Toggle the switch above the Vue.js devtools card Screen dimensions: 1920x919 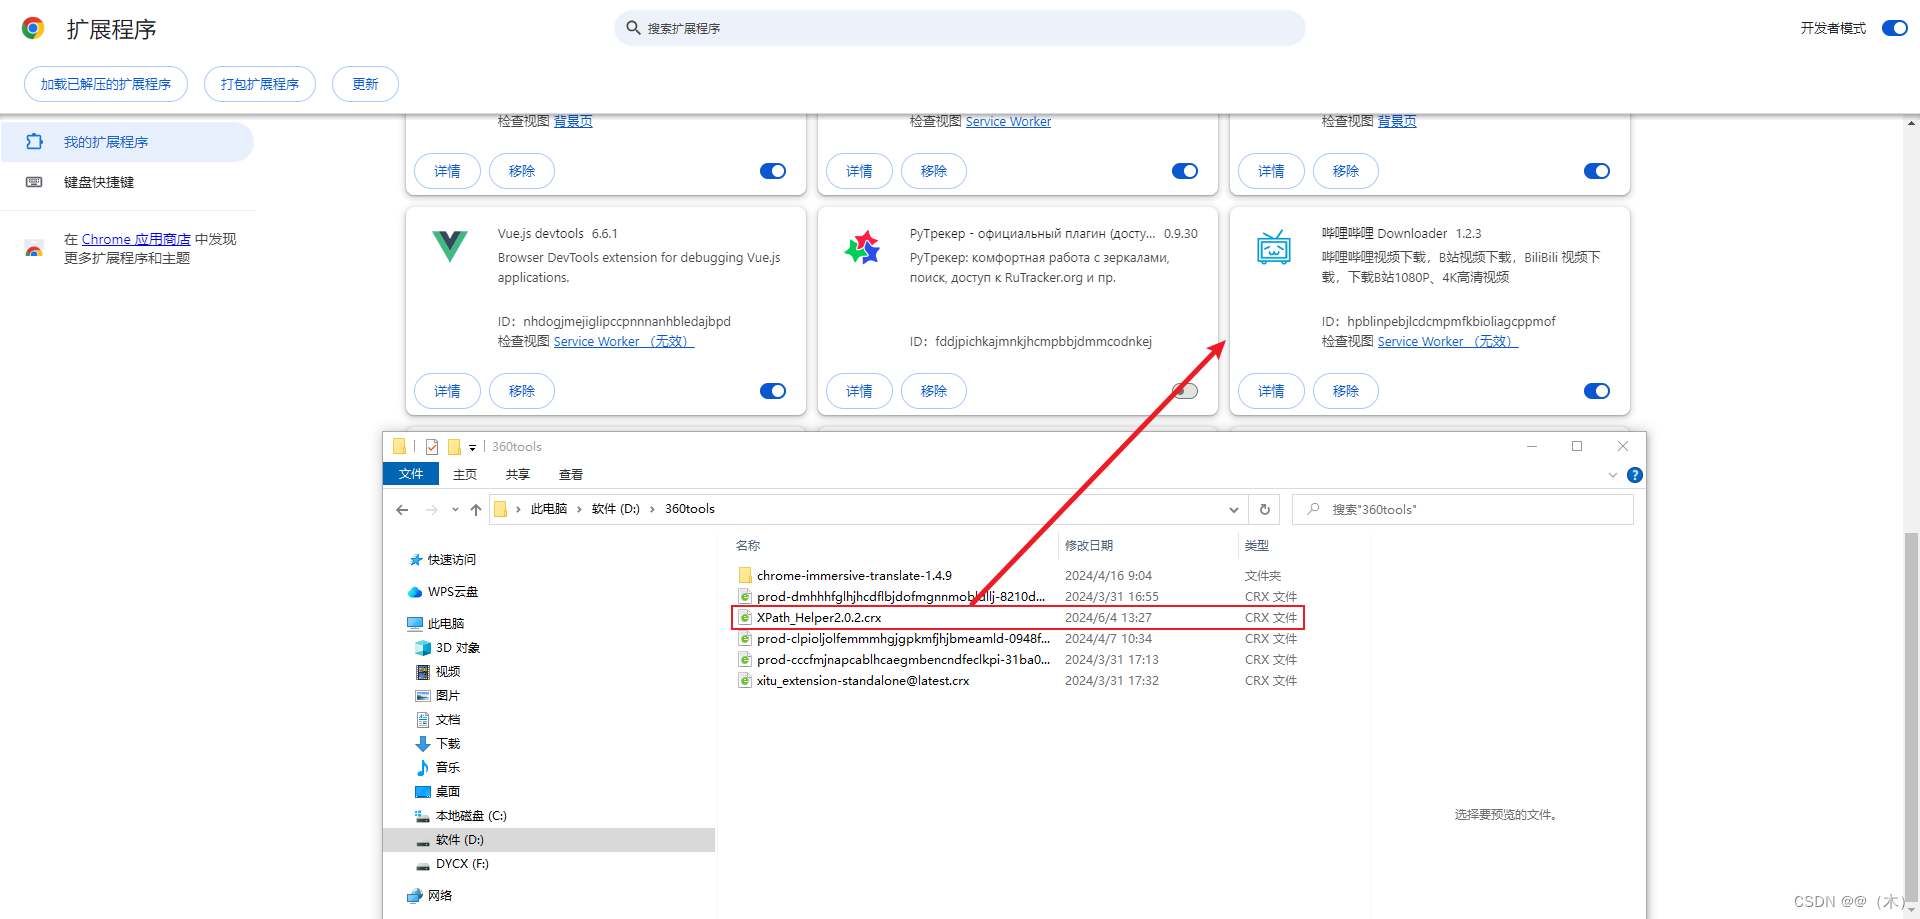click(x=773, y=171)
